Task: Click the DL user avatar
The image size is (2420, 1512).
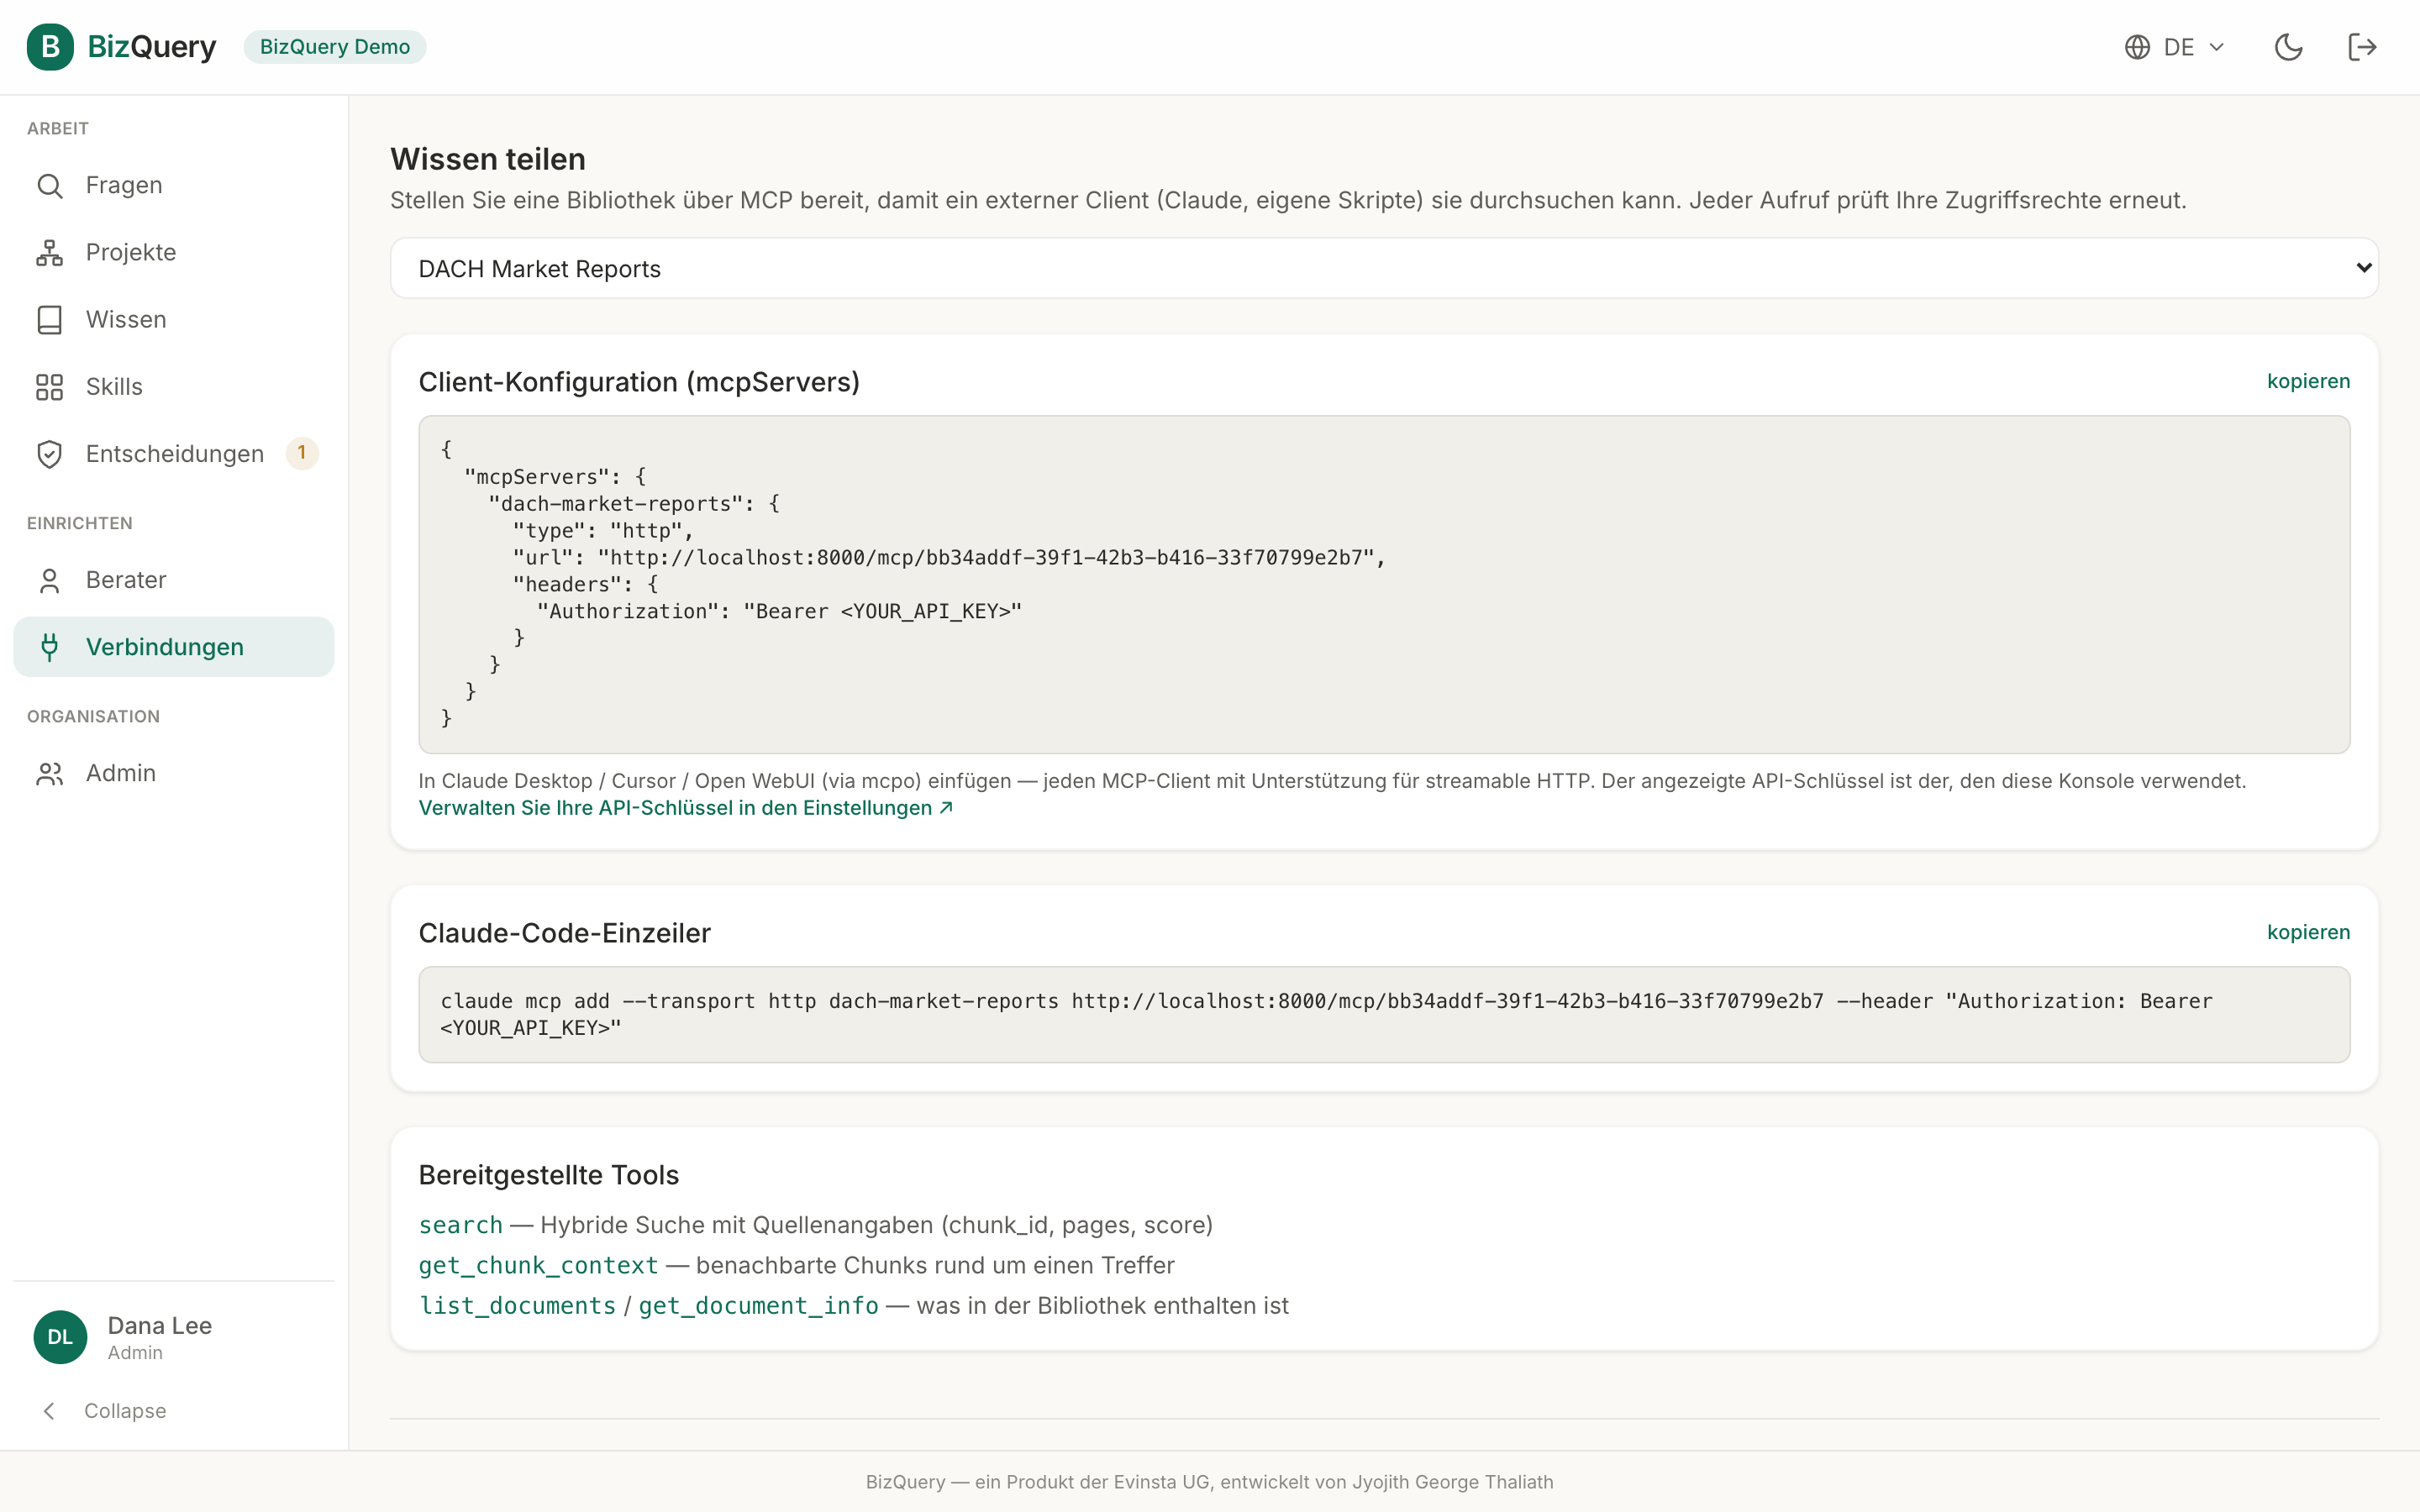Action: tap(60, 1337)
